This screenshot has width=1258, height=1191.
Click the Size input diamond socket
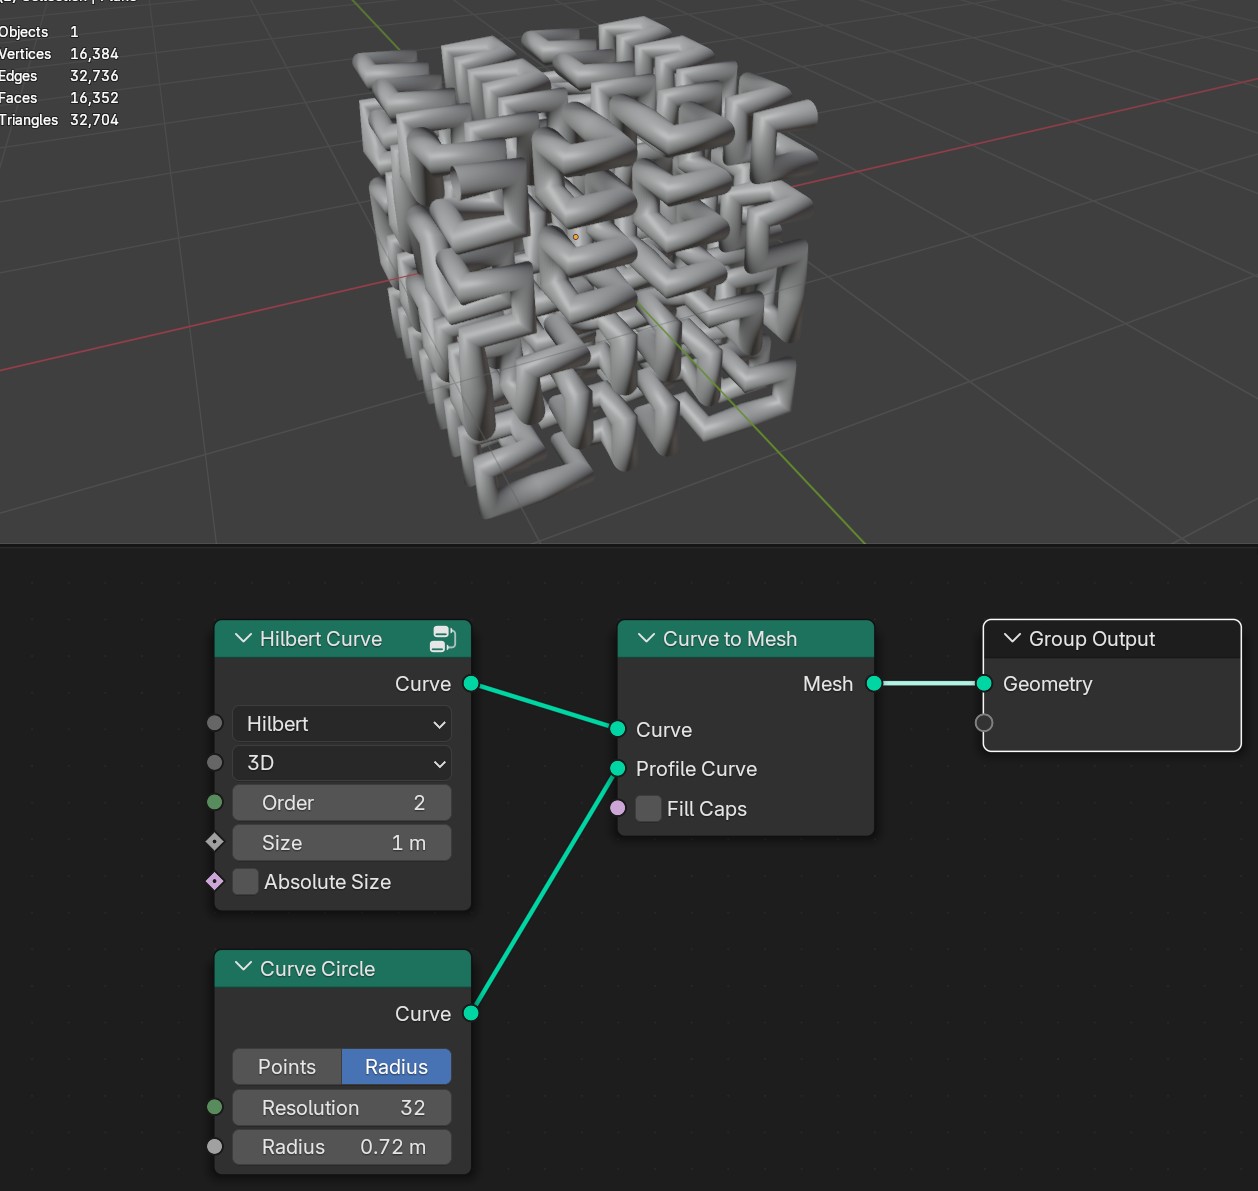(x=214, y=842)
